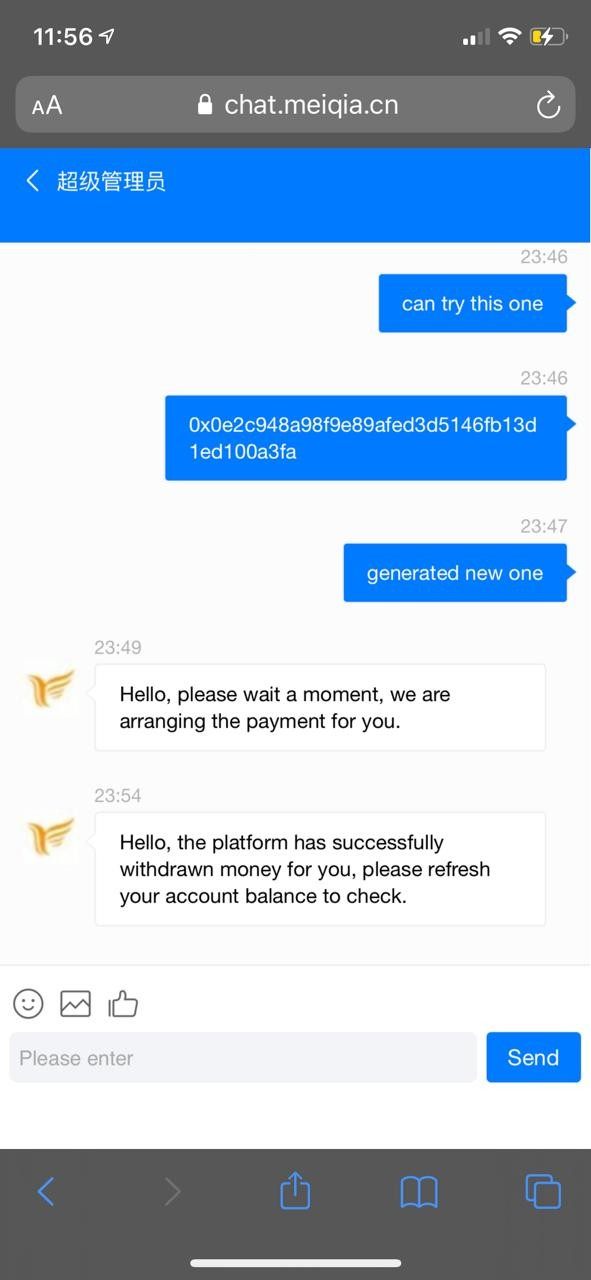This screenshot has width=591, height=1280.
Task: Open the AA reader text-size menu
Action: coord(47,105)
